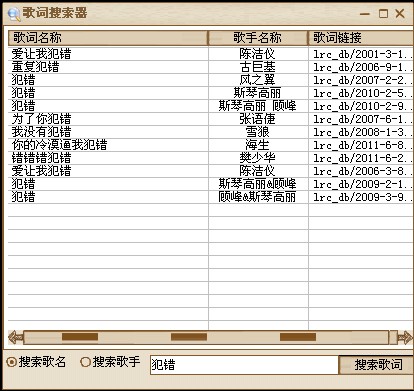Screen dimensions: 414x391
Task: Click the horizontal scrollbar track
Action: (206, 337)
